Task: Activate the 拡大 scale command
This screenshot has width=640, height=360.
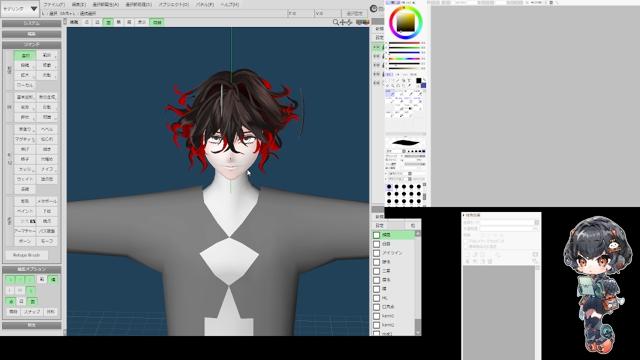Action: pyautogui.click(x=25, y=75)
